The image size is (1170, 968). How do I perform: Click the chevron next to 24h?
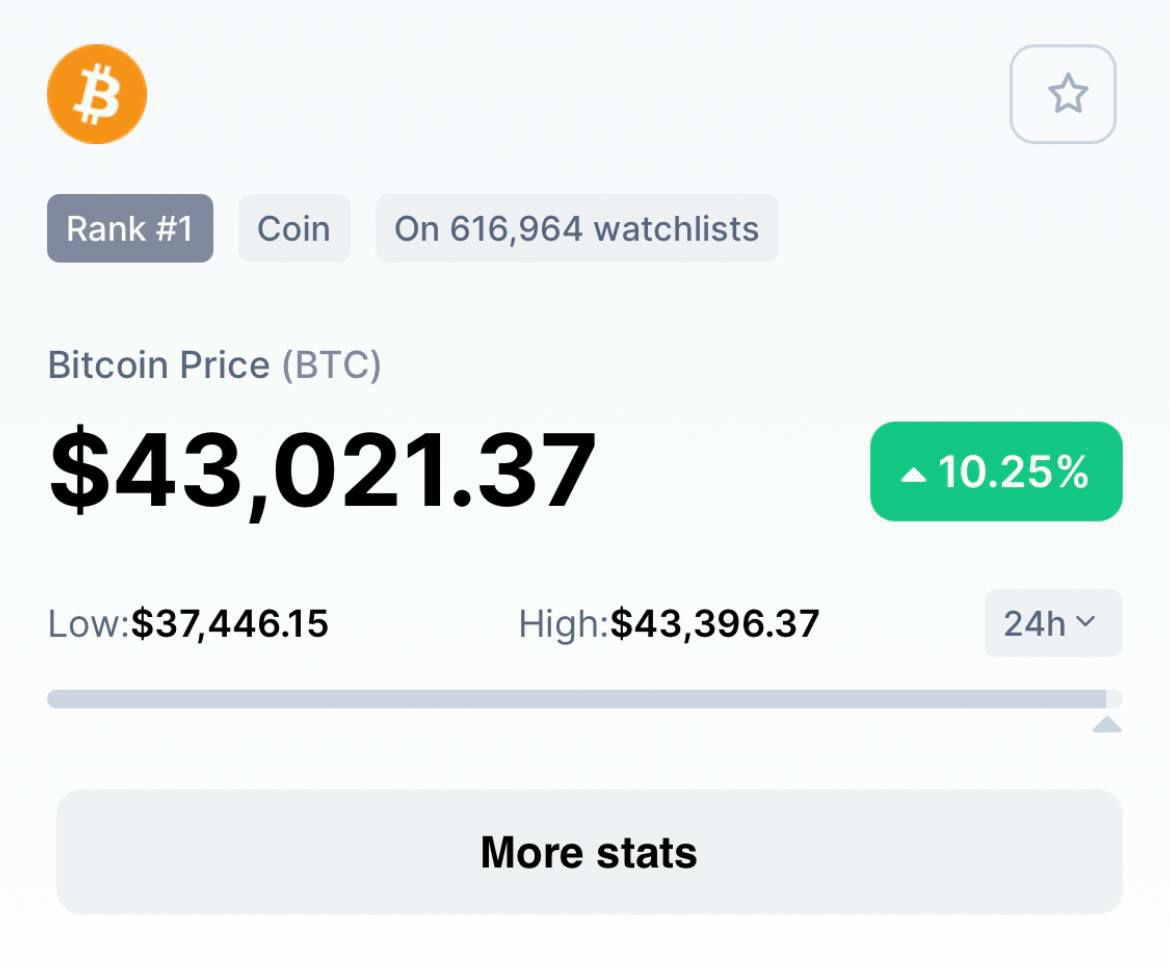[x=1086, y=621]
